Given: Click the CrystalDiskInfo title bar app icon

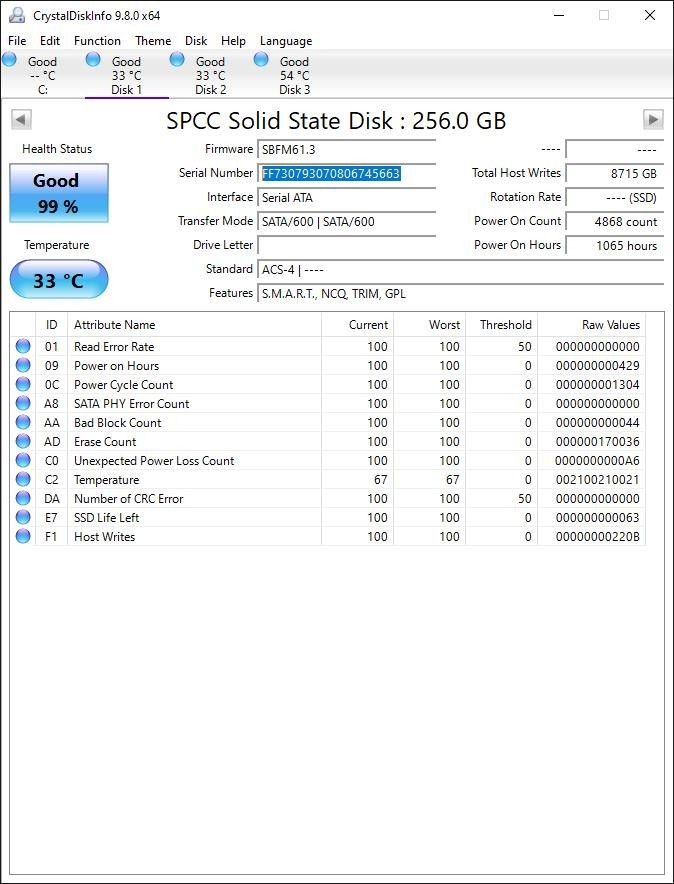Looking at the screenshot, I should pyautogui.click(x=17, y=15).
